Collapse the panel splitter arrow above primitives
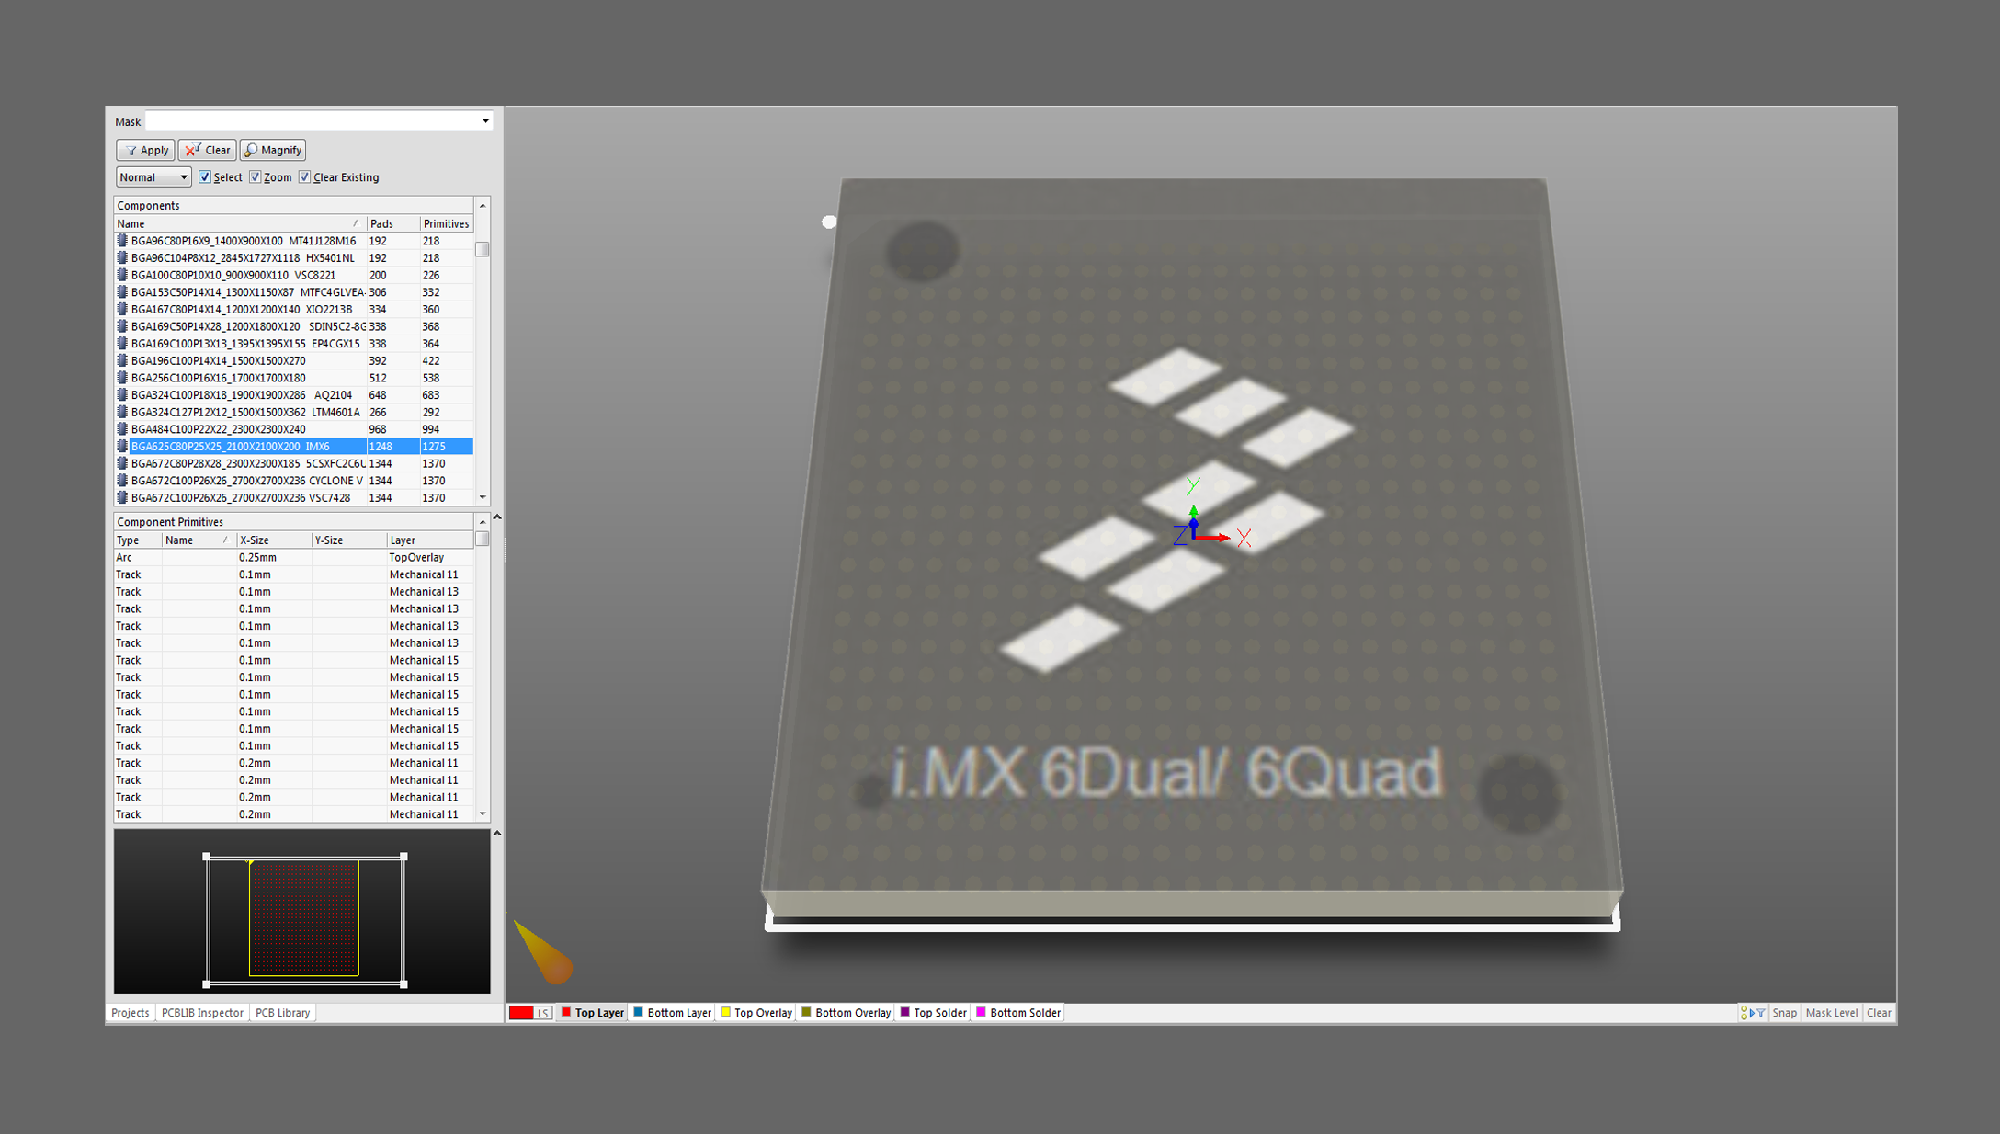 [x=497, y=517]
